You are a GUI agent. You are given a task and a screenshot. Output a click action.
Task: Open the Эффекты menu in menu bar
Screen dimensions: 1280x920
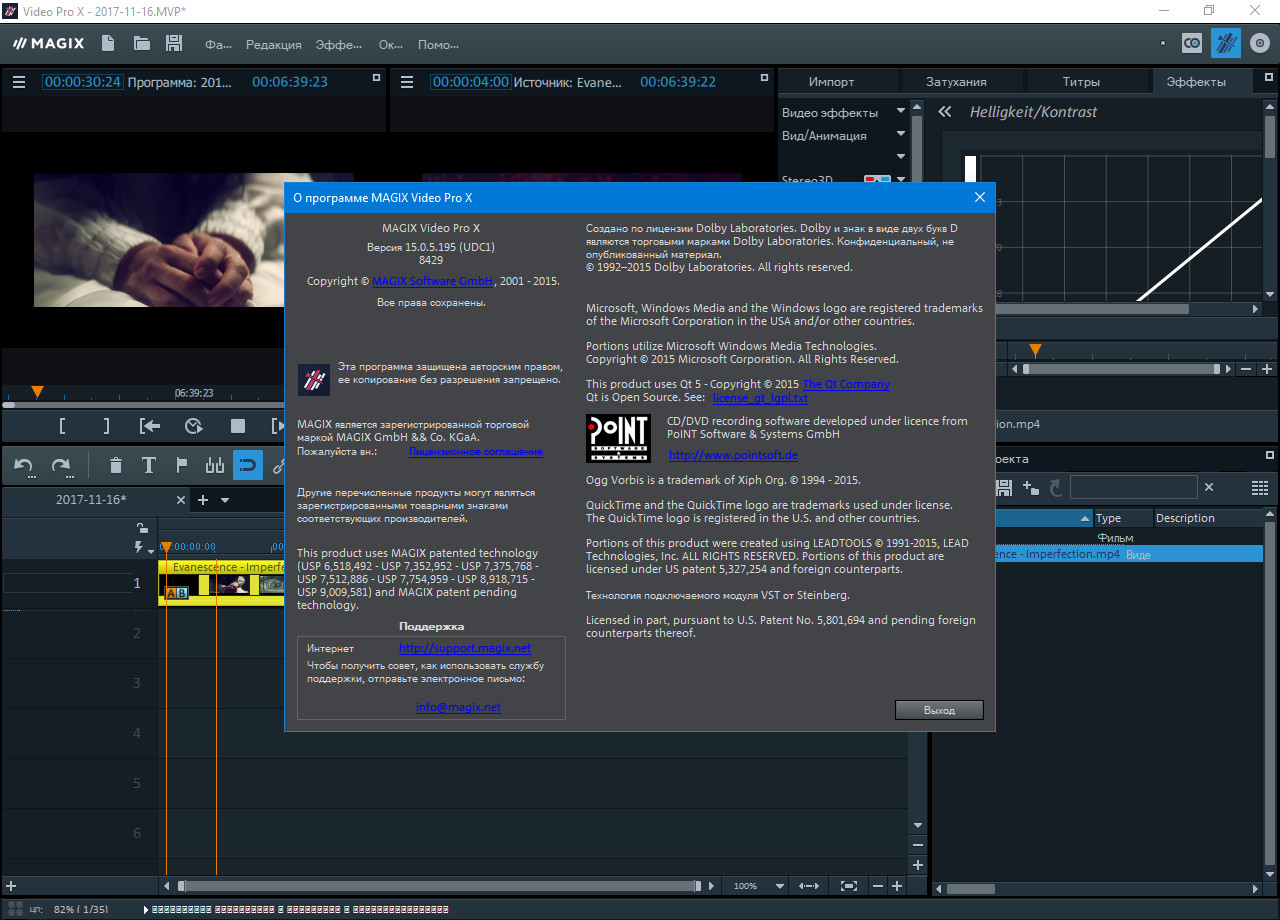pos(338,44)
